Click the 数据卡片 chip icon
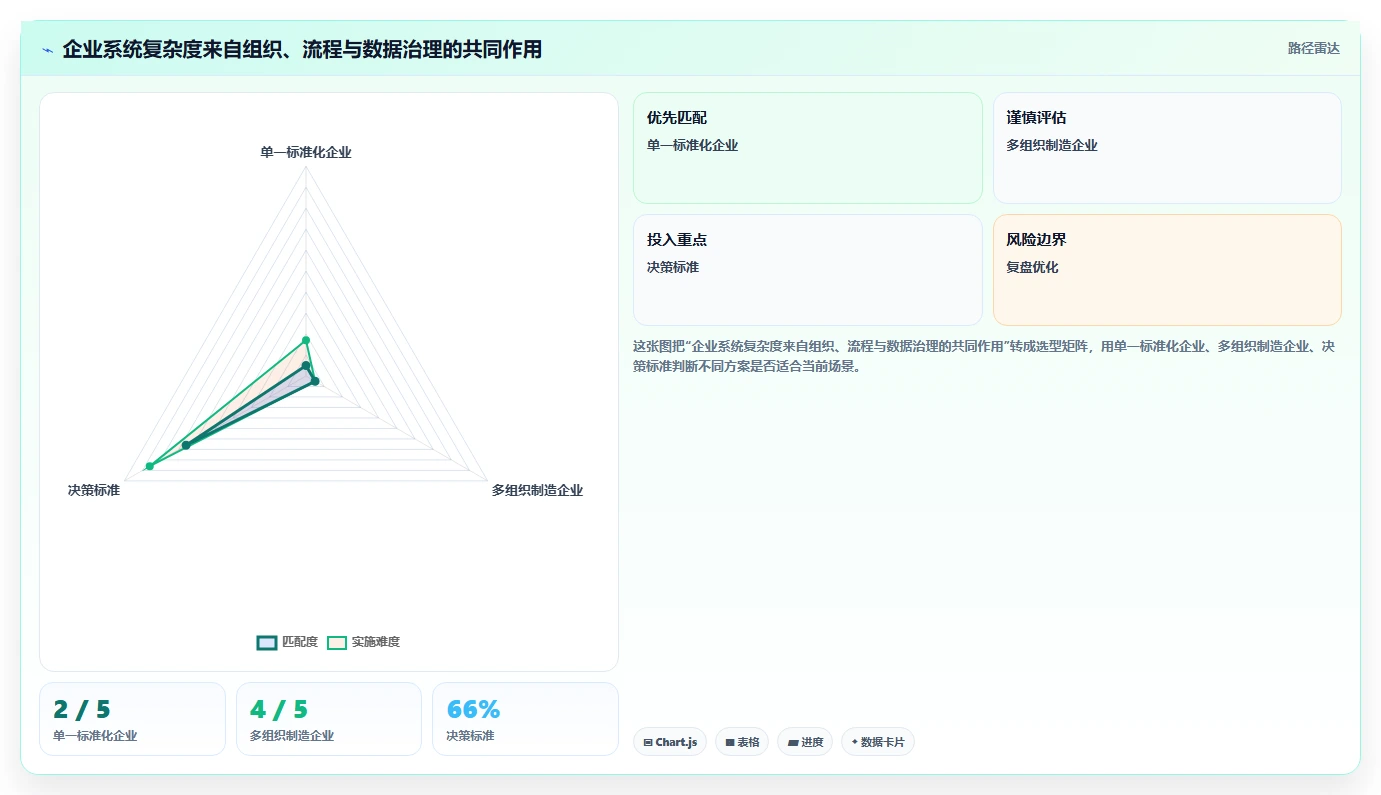 pyautogui.click(x=854, y=742)
